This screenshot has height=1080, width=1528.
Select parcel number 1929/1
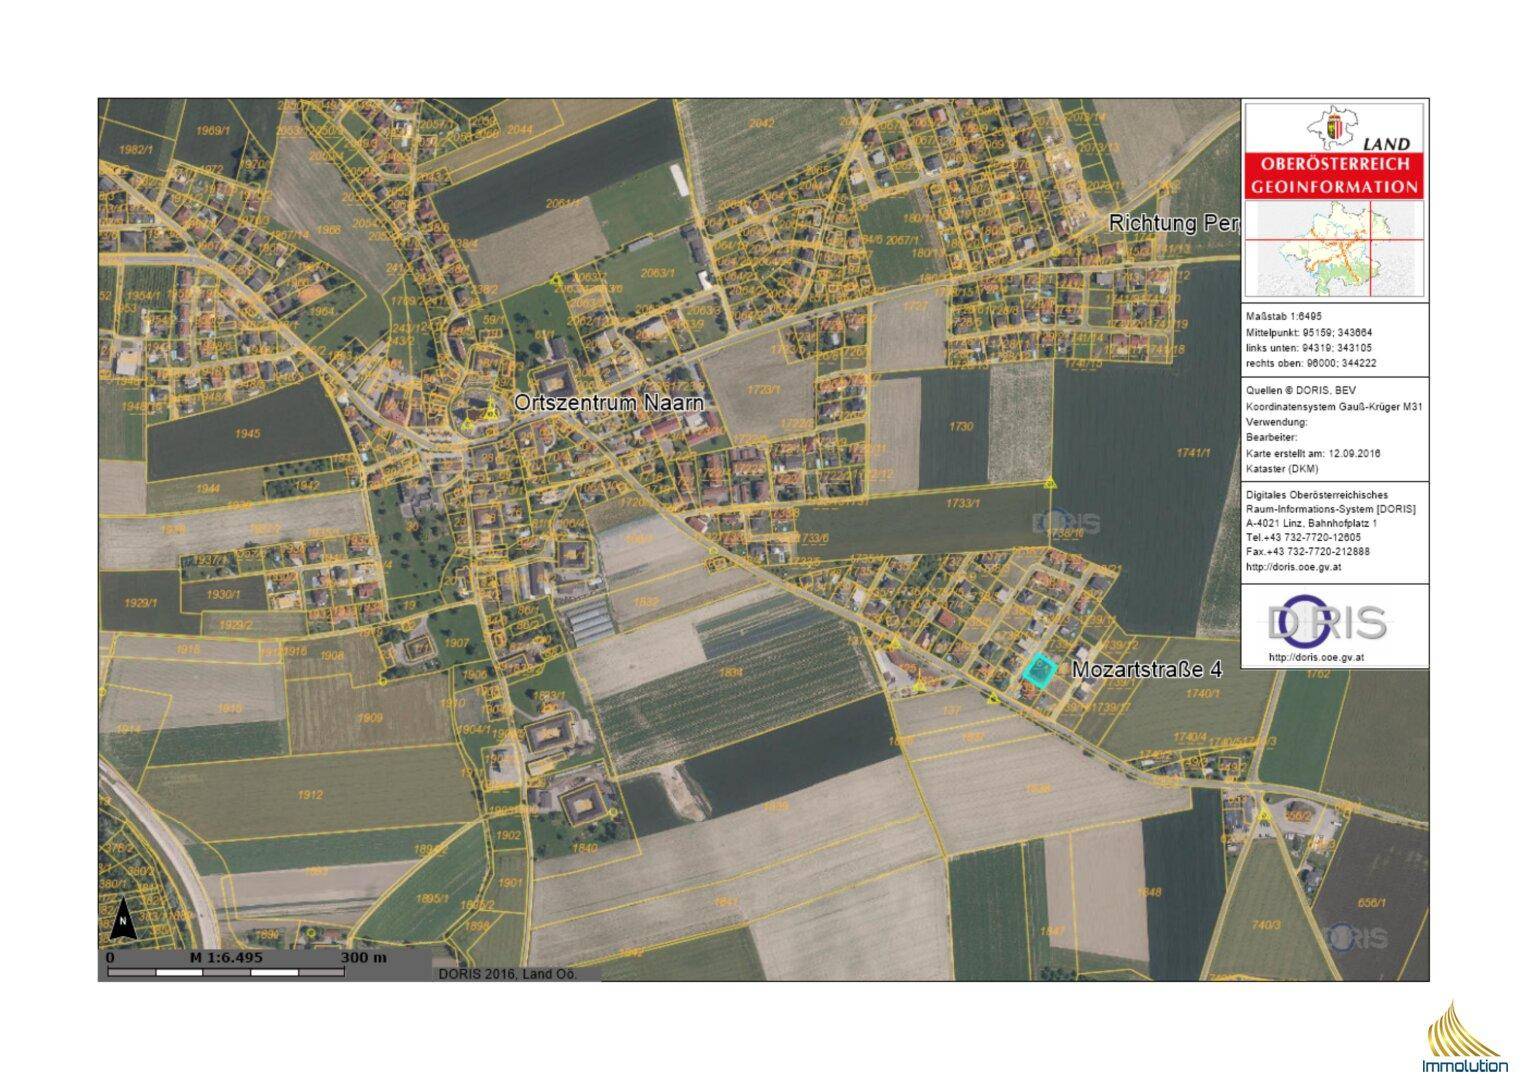point(141,603)
